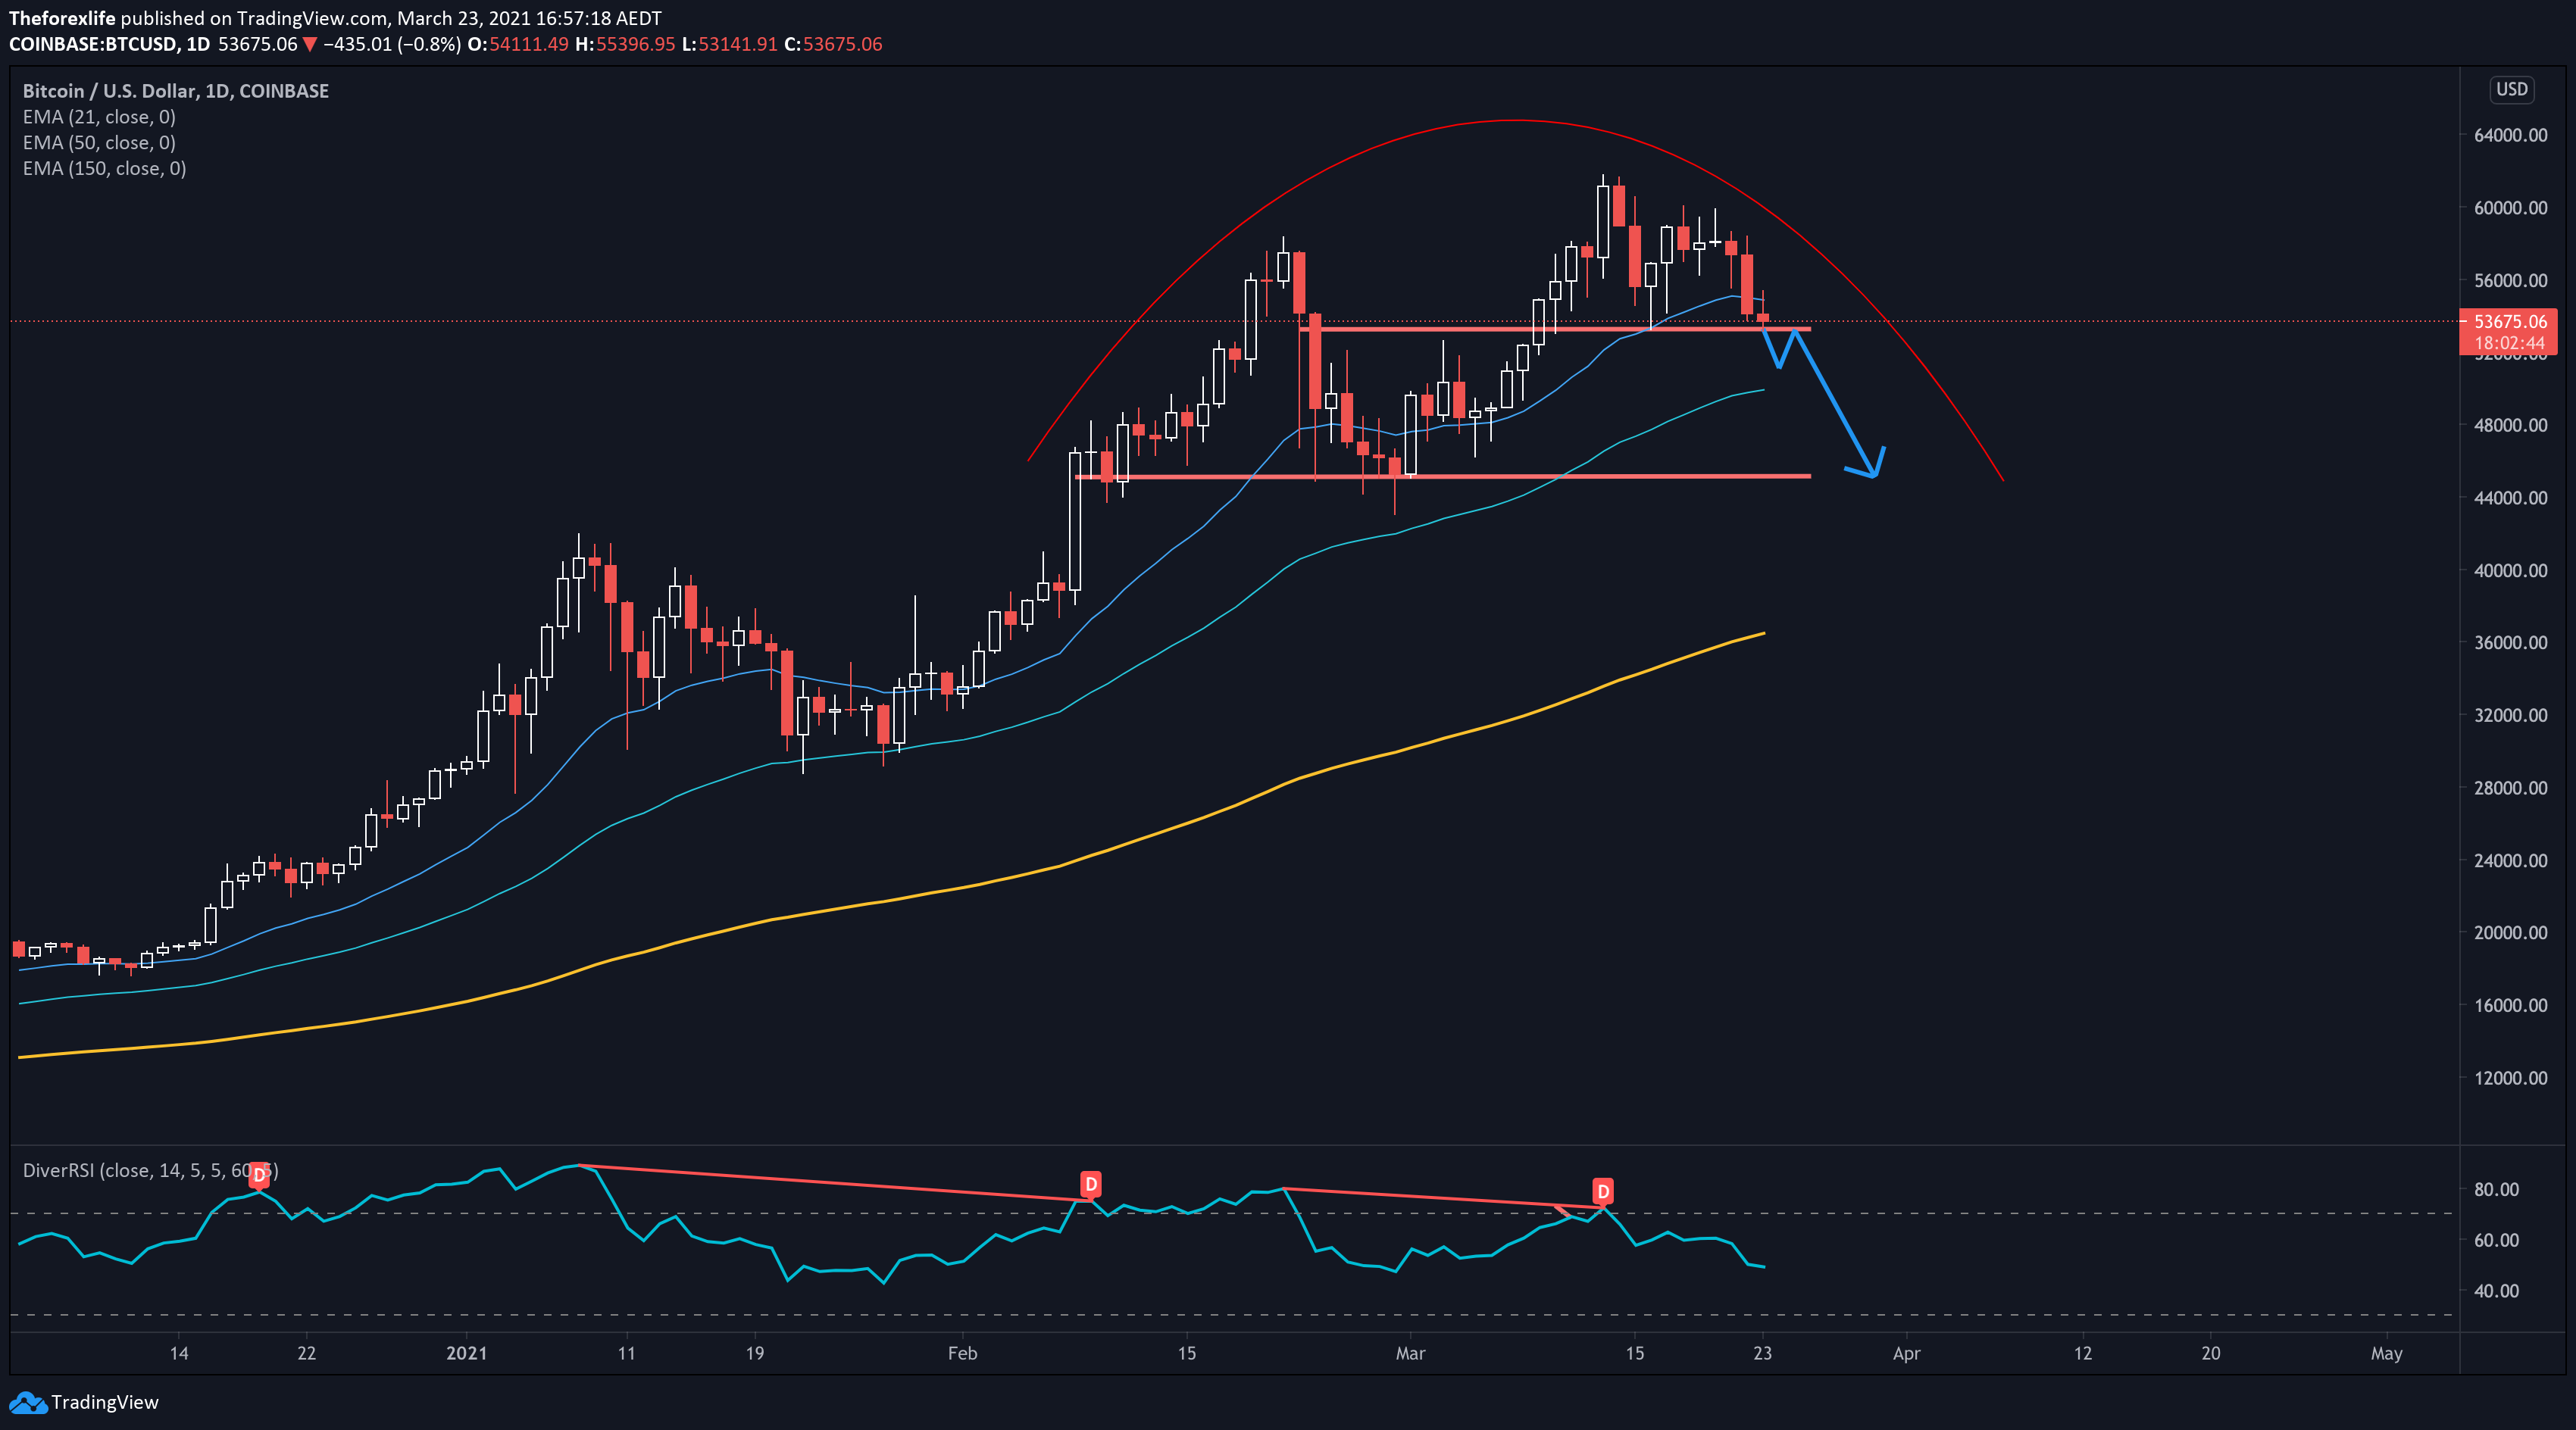
Task: Click the 28000.00 price axis label
Action: coord(2510,788)
